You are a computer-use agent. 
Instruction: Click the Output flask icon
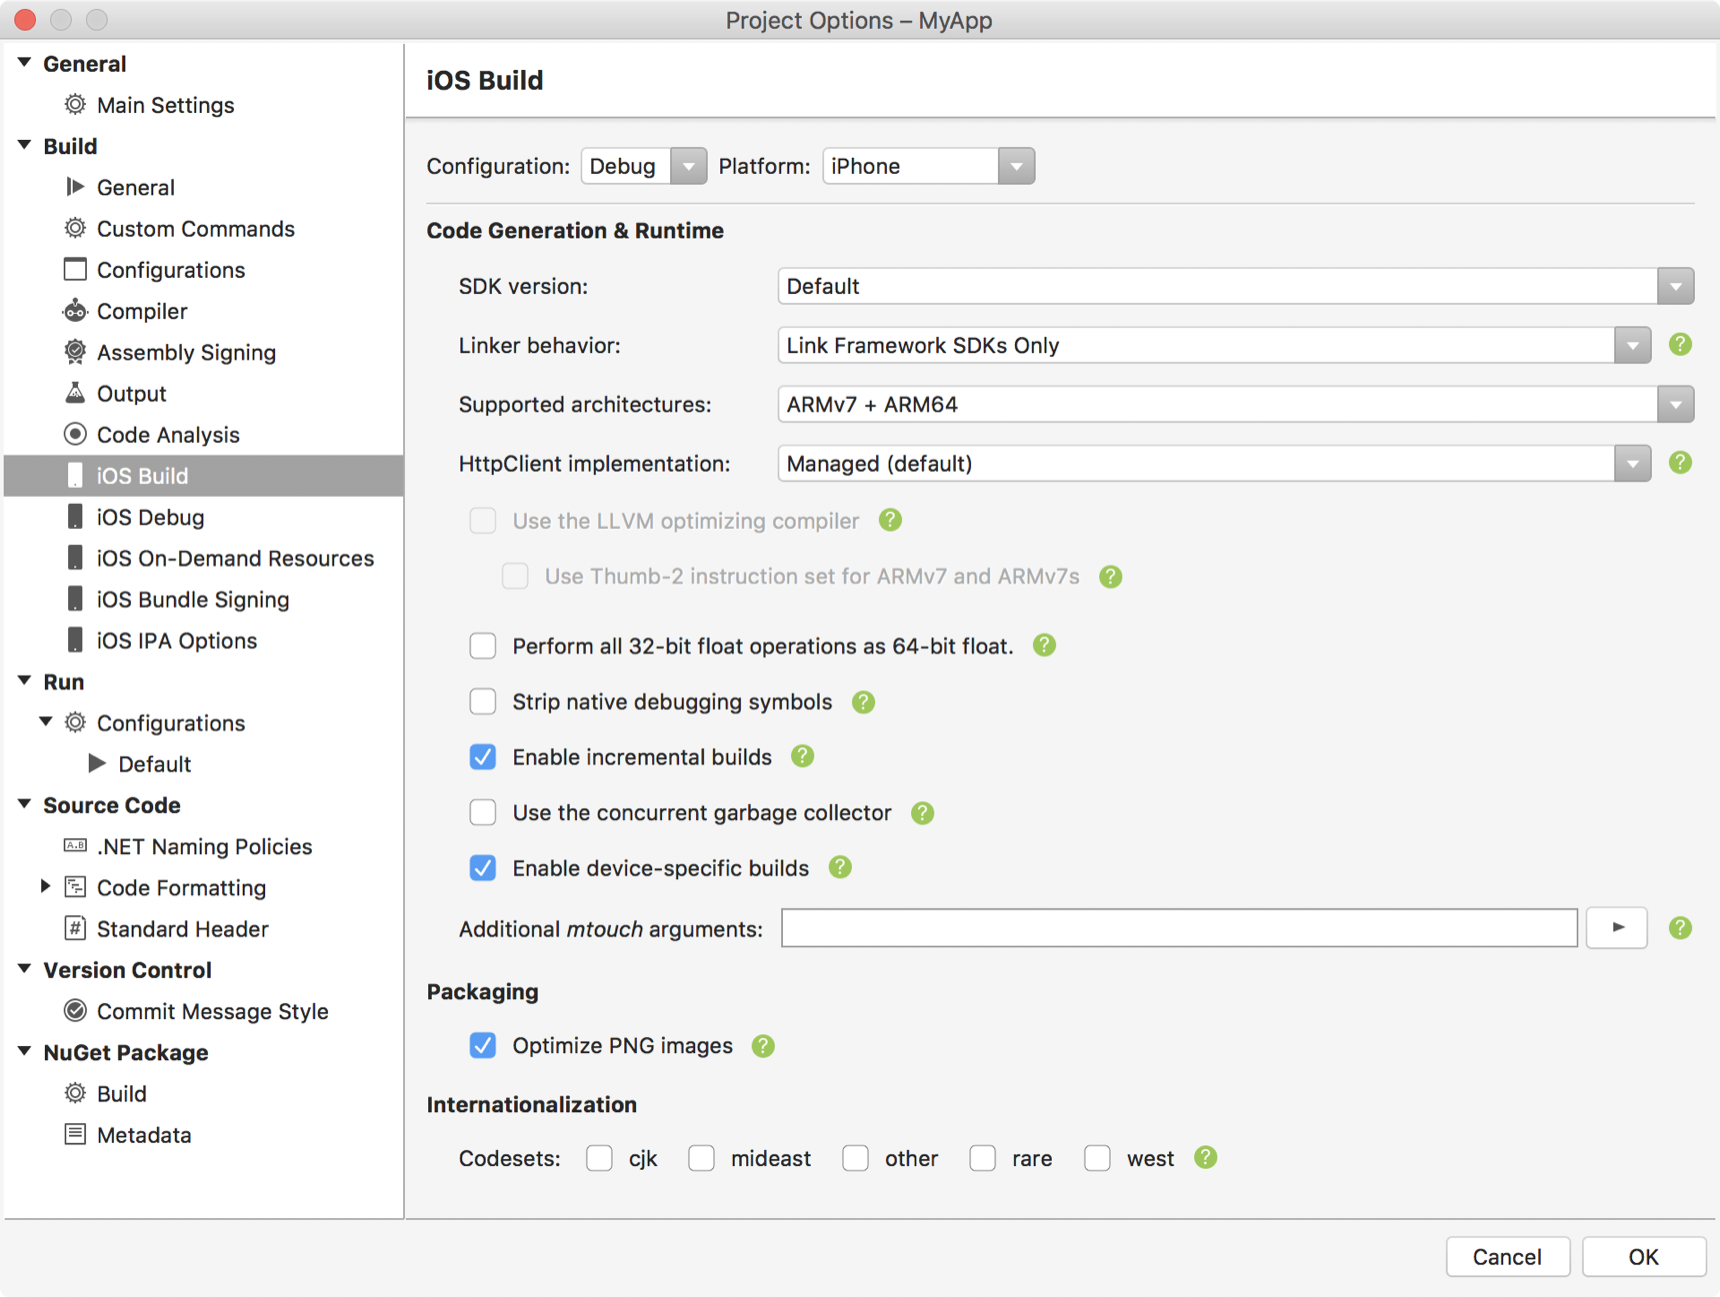coord(75,393)
